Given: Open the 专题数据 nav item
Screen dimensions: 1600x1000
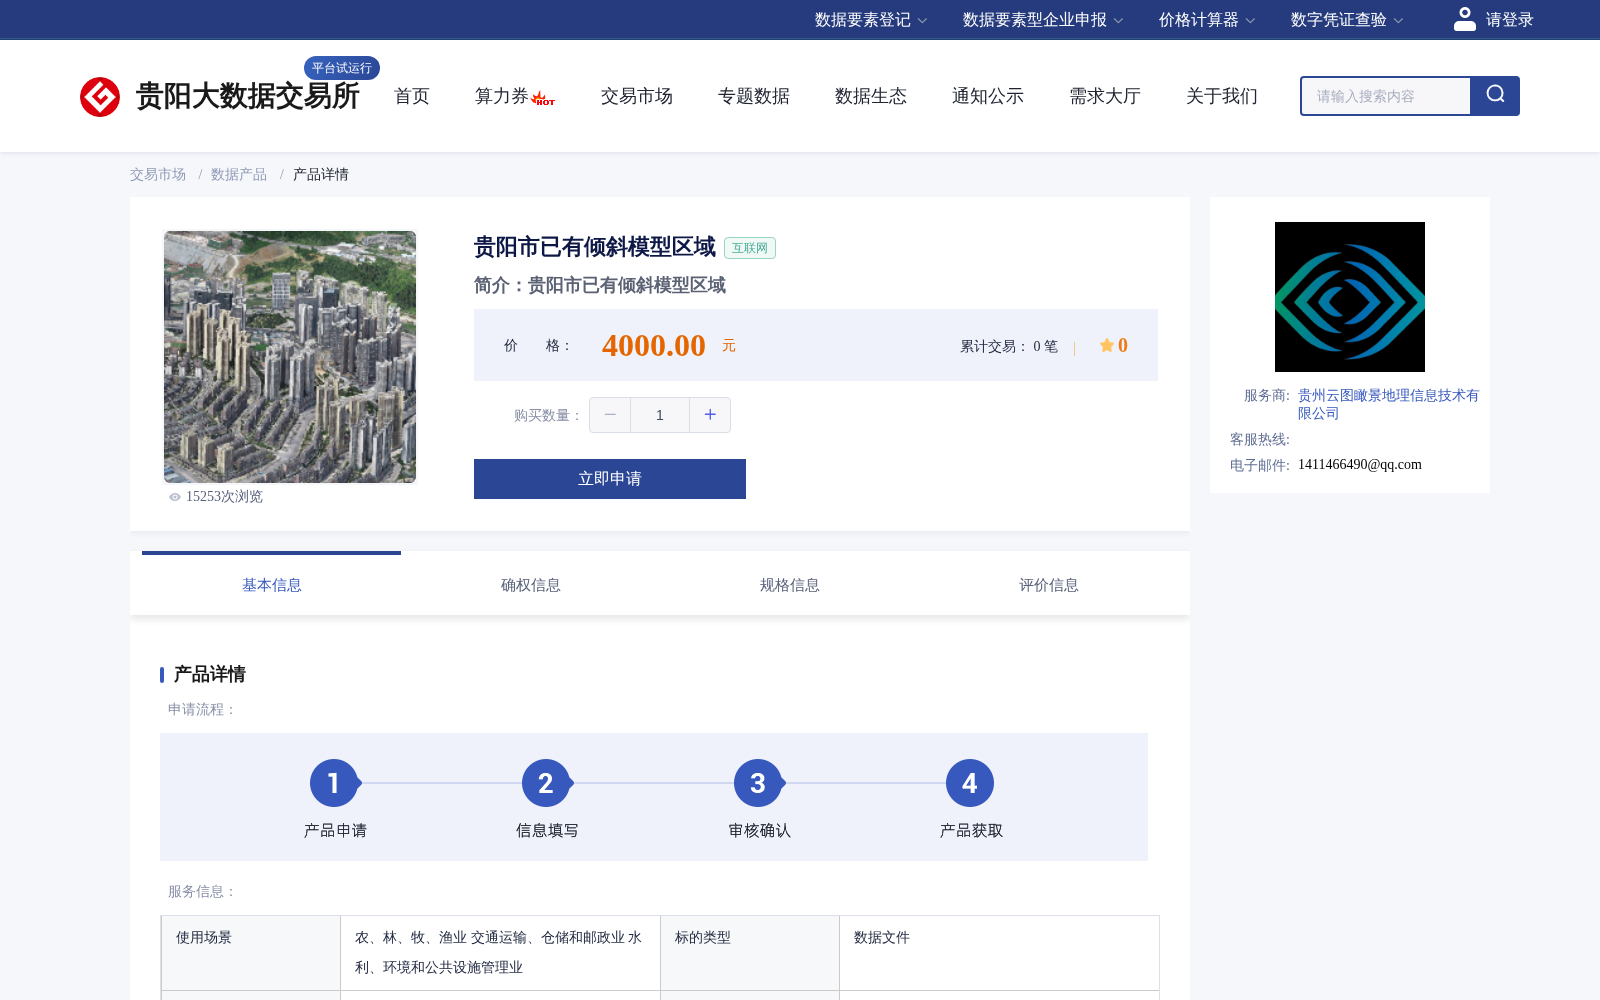Looking at the screenshot, I should (x=754, y=96).
